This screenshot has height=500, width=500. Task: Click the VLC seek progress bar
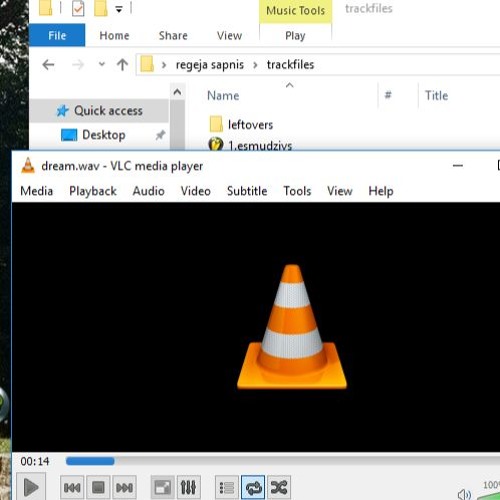(x=283, y=461)
